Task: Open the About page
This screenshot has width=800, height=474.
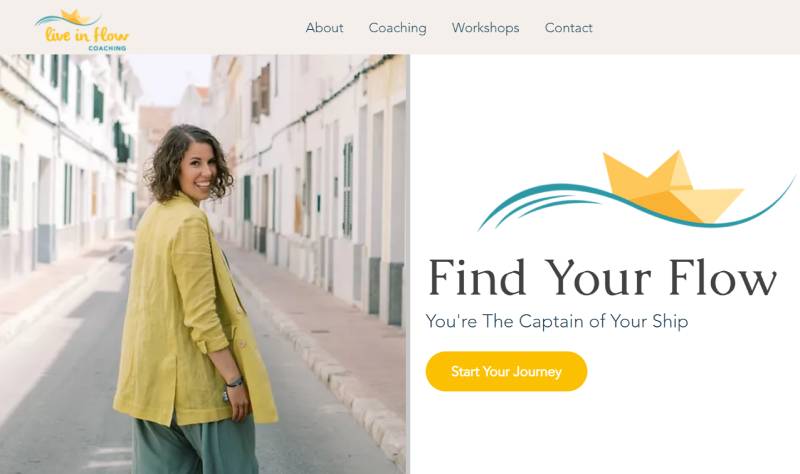Action: tap(324, 28)
